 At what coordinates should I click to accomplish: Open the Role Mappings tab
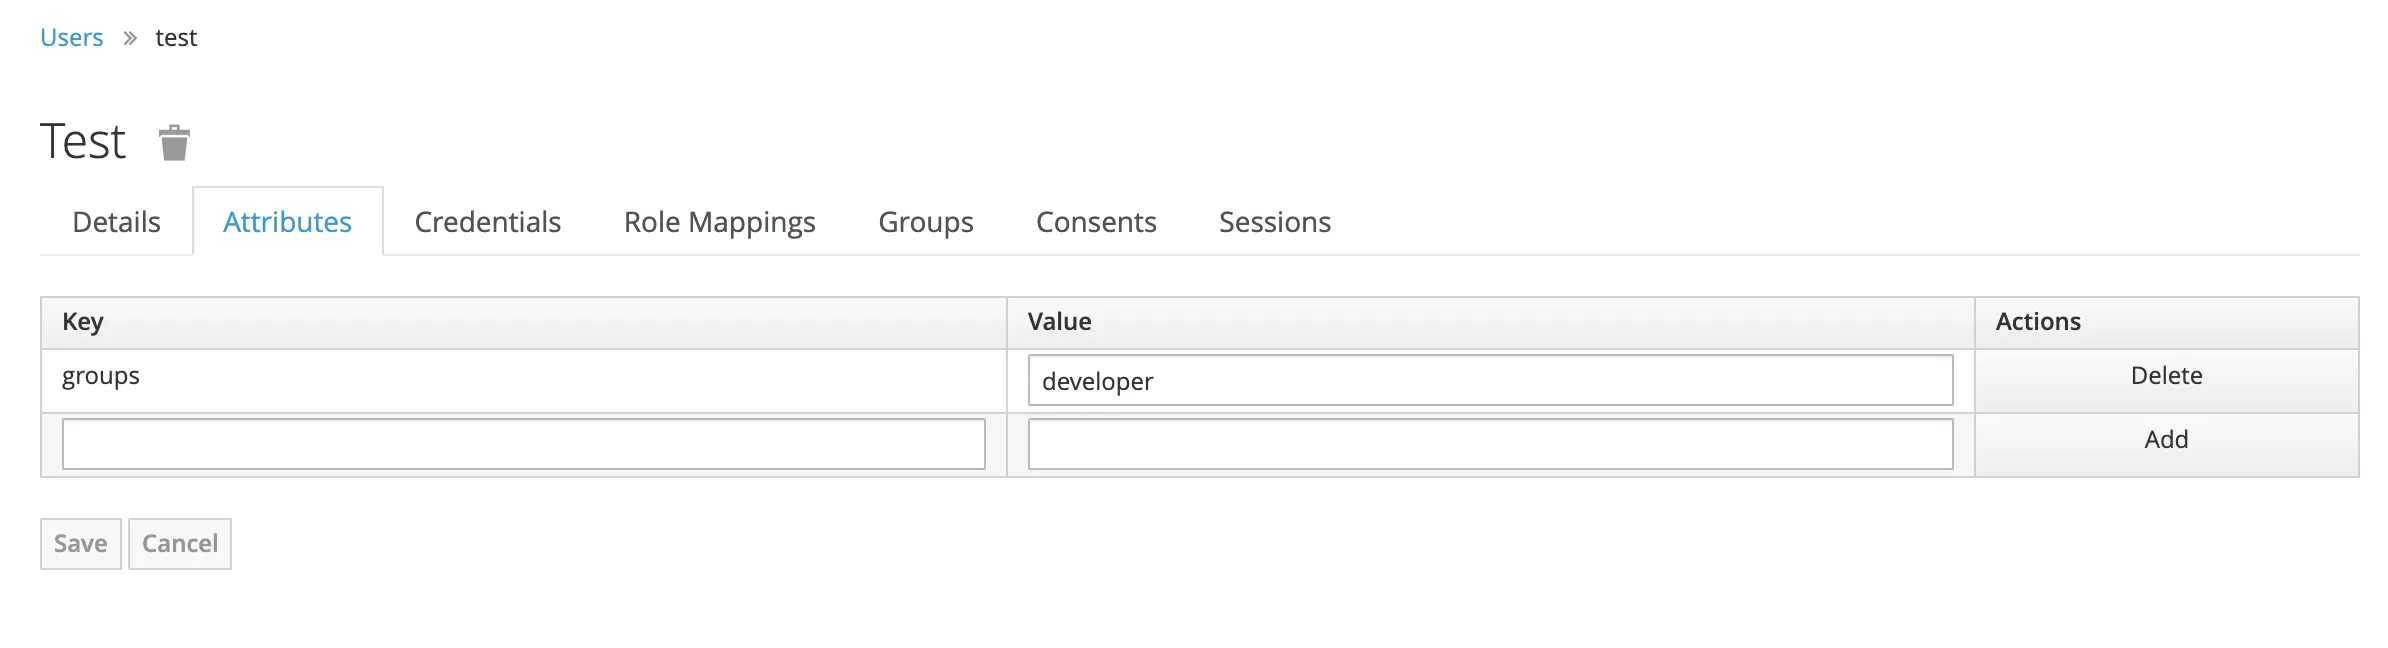719,222
